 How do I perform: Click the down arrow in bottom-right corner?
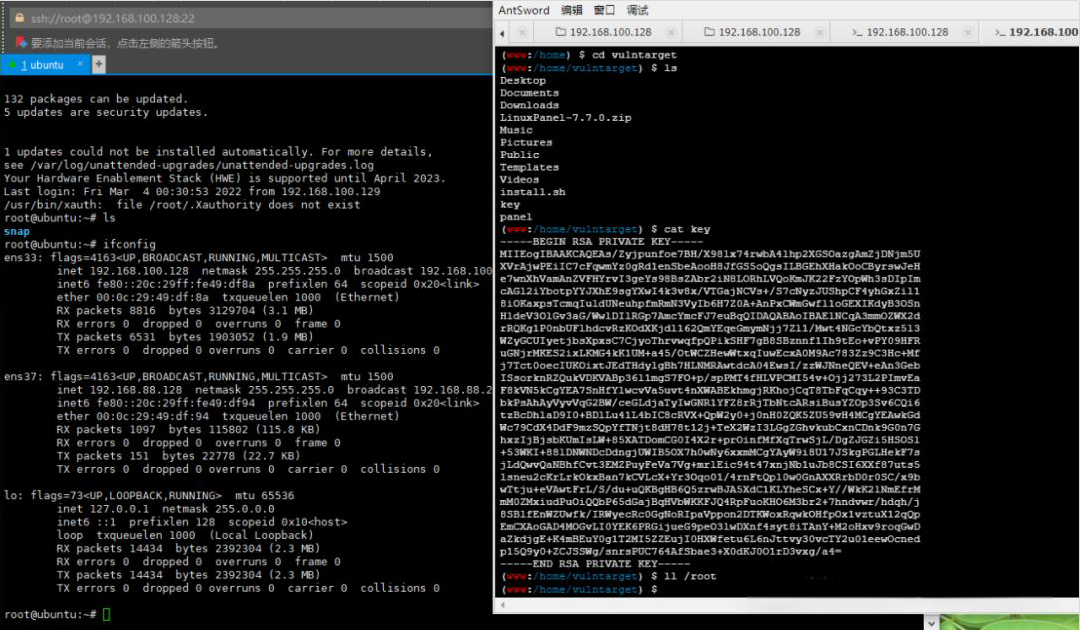931,622
